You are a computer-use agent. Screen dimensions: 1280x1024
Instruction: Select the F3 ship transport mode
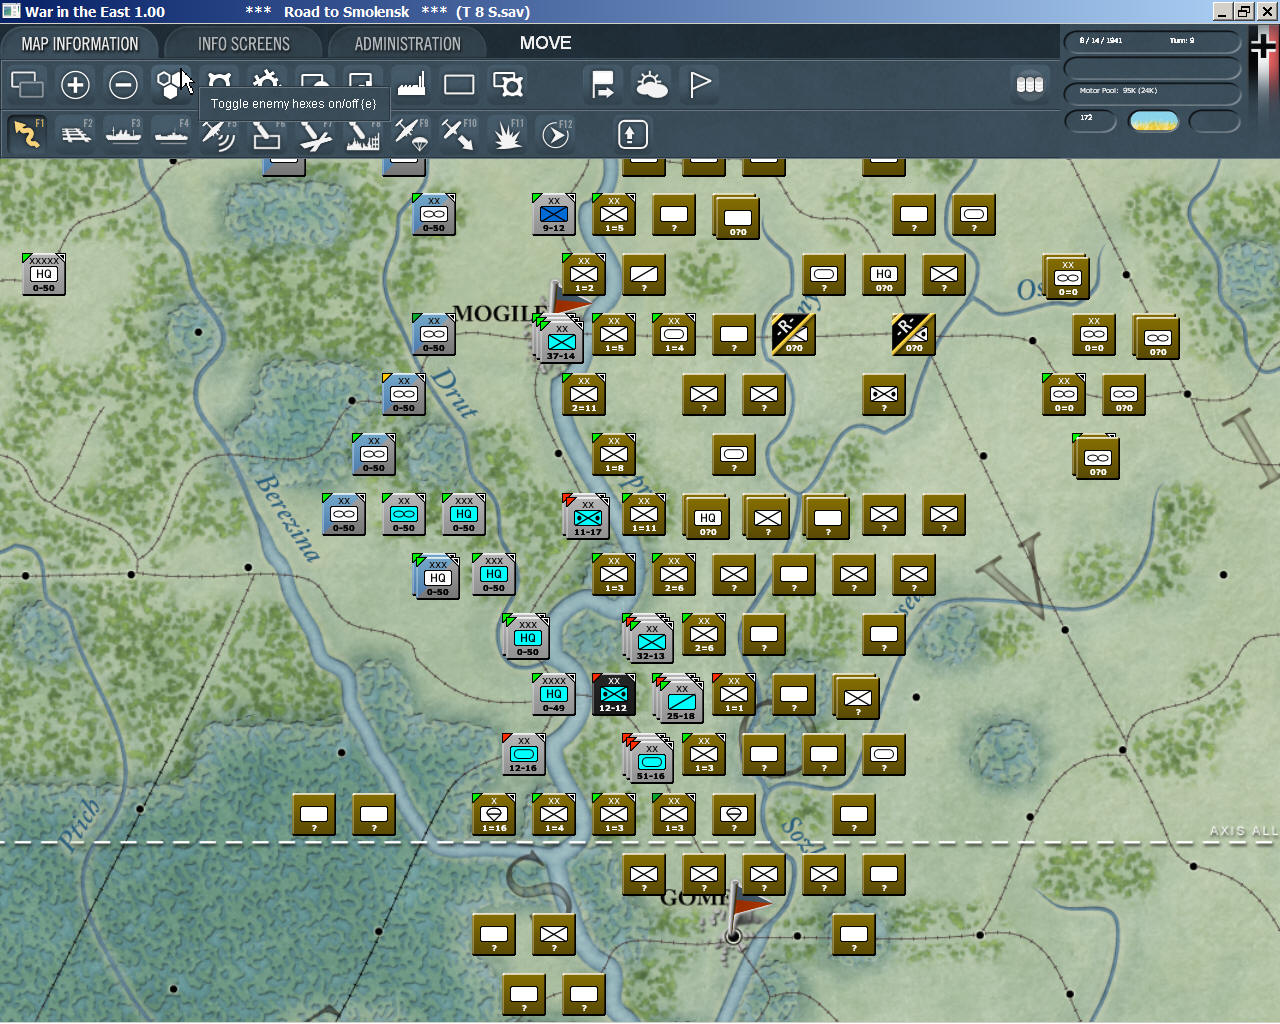pos(123,133)
